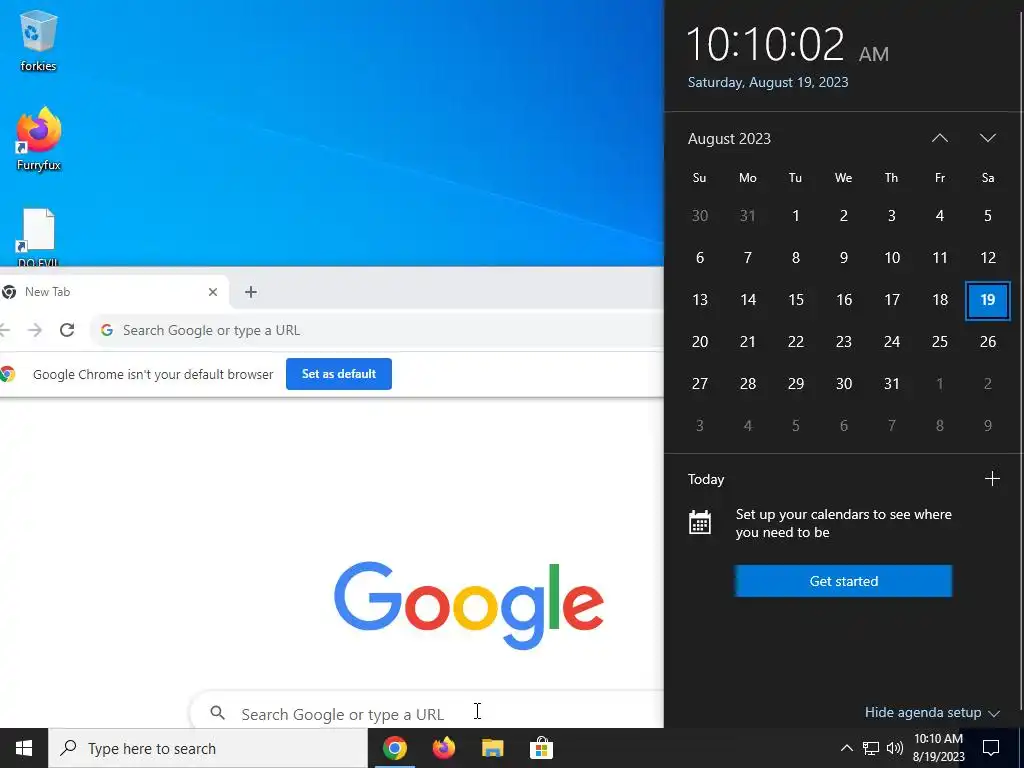Select August 5 in the calendar
The image size is (1024, 768).
[988, 216]
